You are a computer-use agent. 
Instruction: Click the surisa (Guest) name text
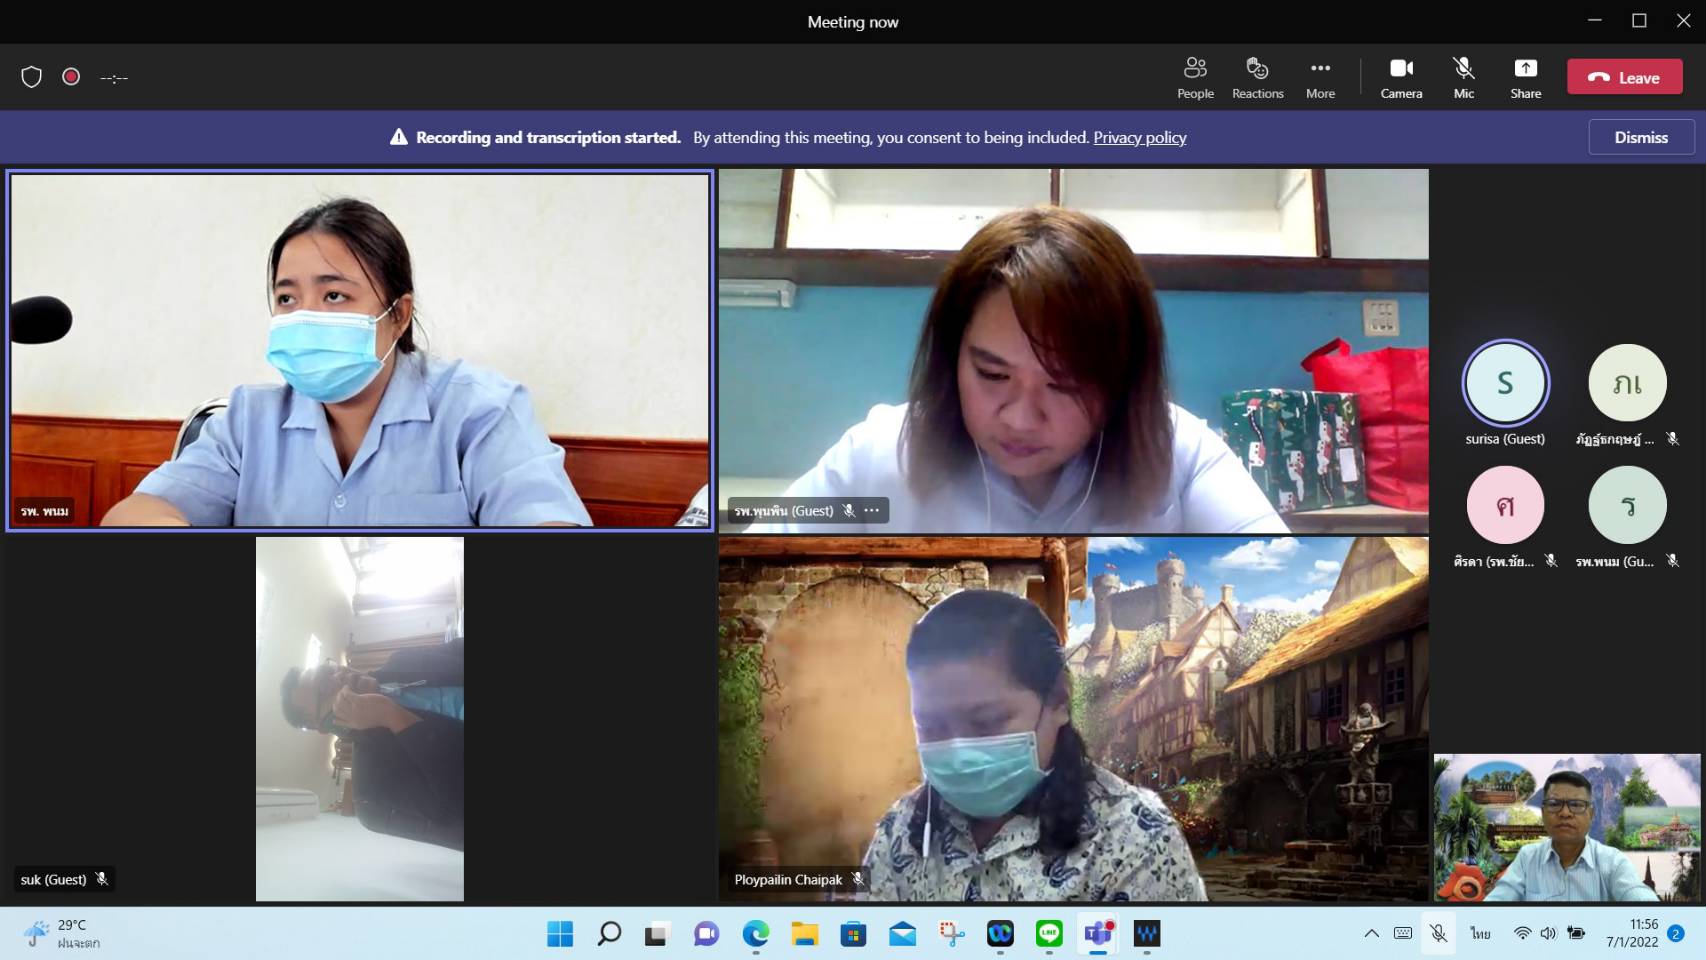point(1505,439)
